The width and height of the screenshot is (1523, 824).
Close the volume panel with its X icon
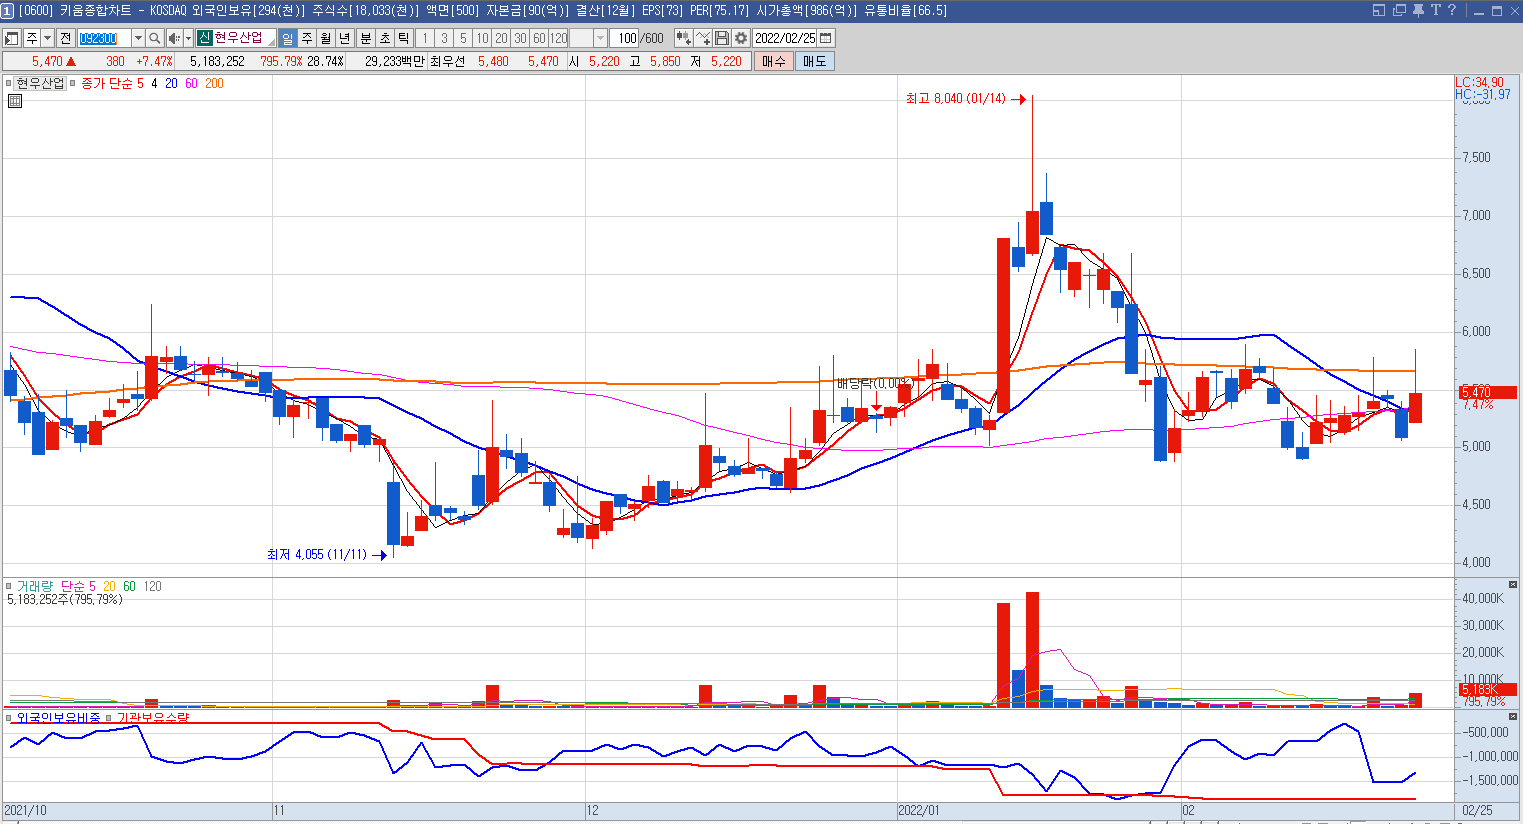[x=1512, y=585]
